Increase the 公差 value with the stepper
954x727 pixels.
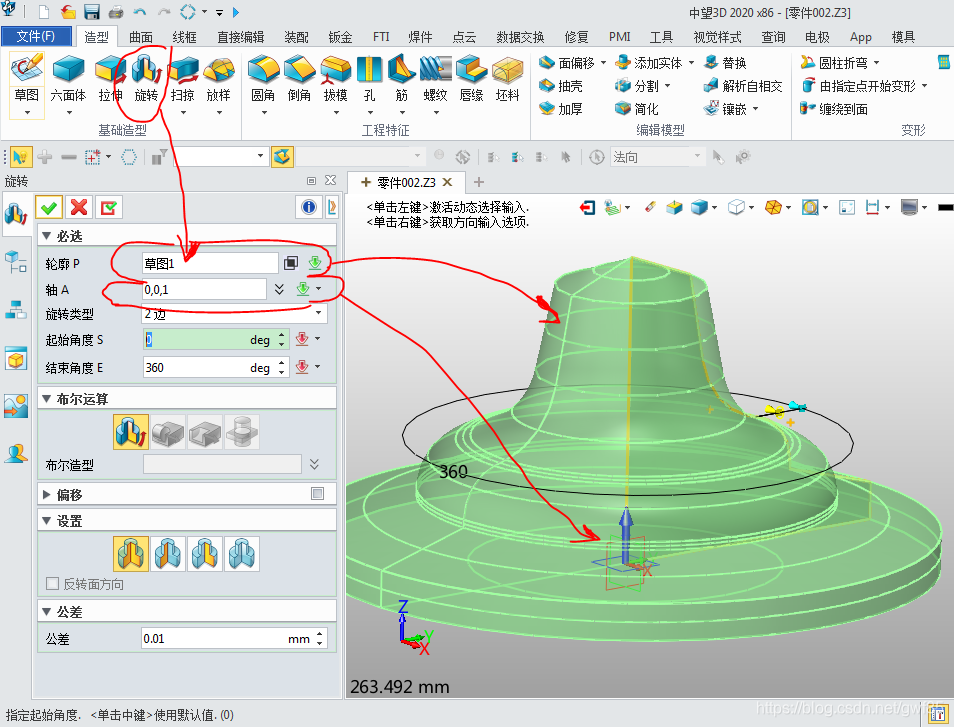coord(320,633)
